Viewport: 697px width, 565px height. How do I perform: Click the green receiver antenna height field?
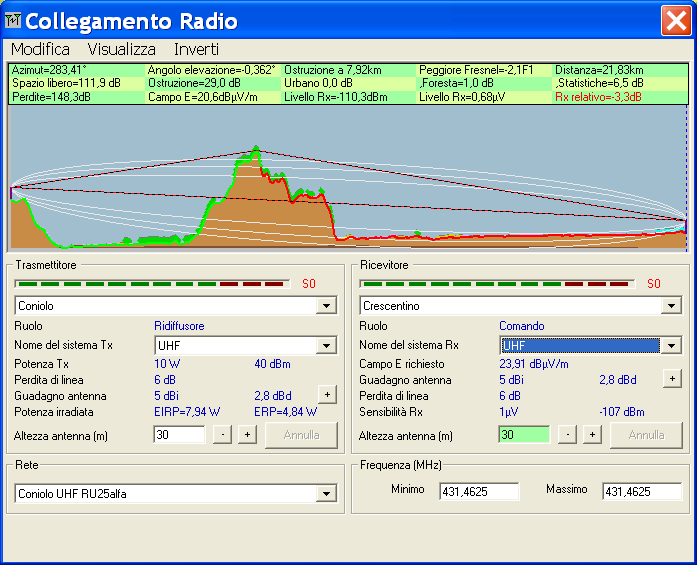click(x=524, y=434)
